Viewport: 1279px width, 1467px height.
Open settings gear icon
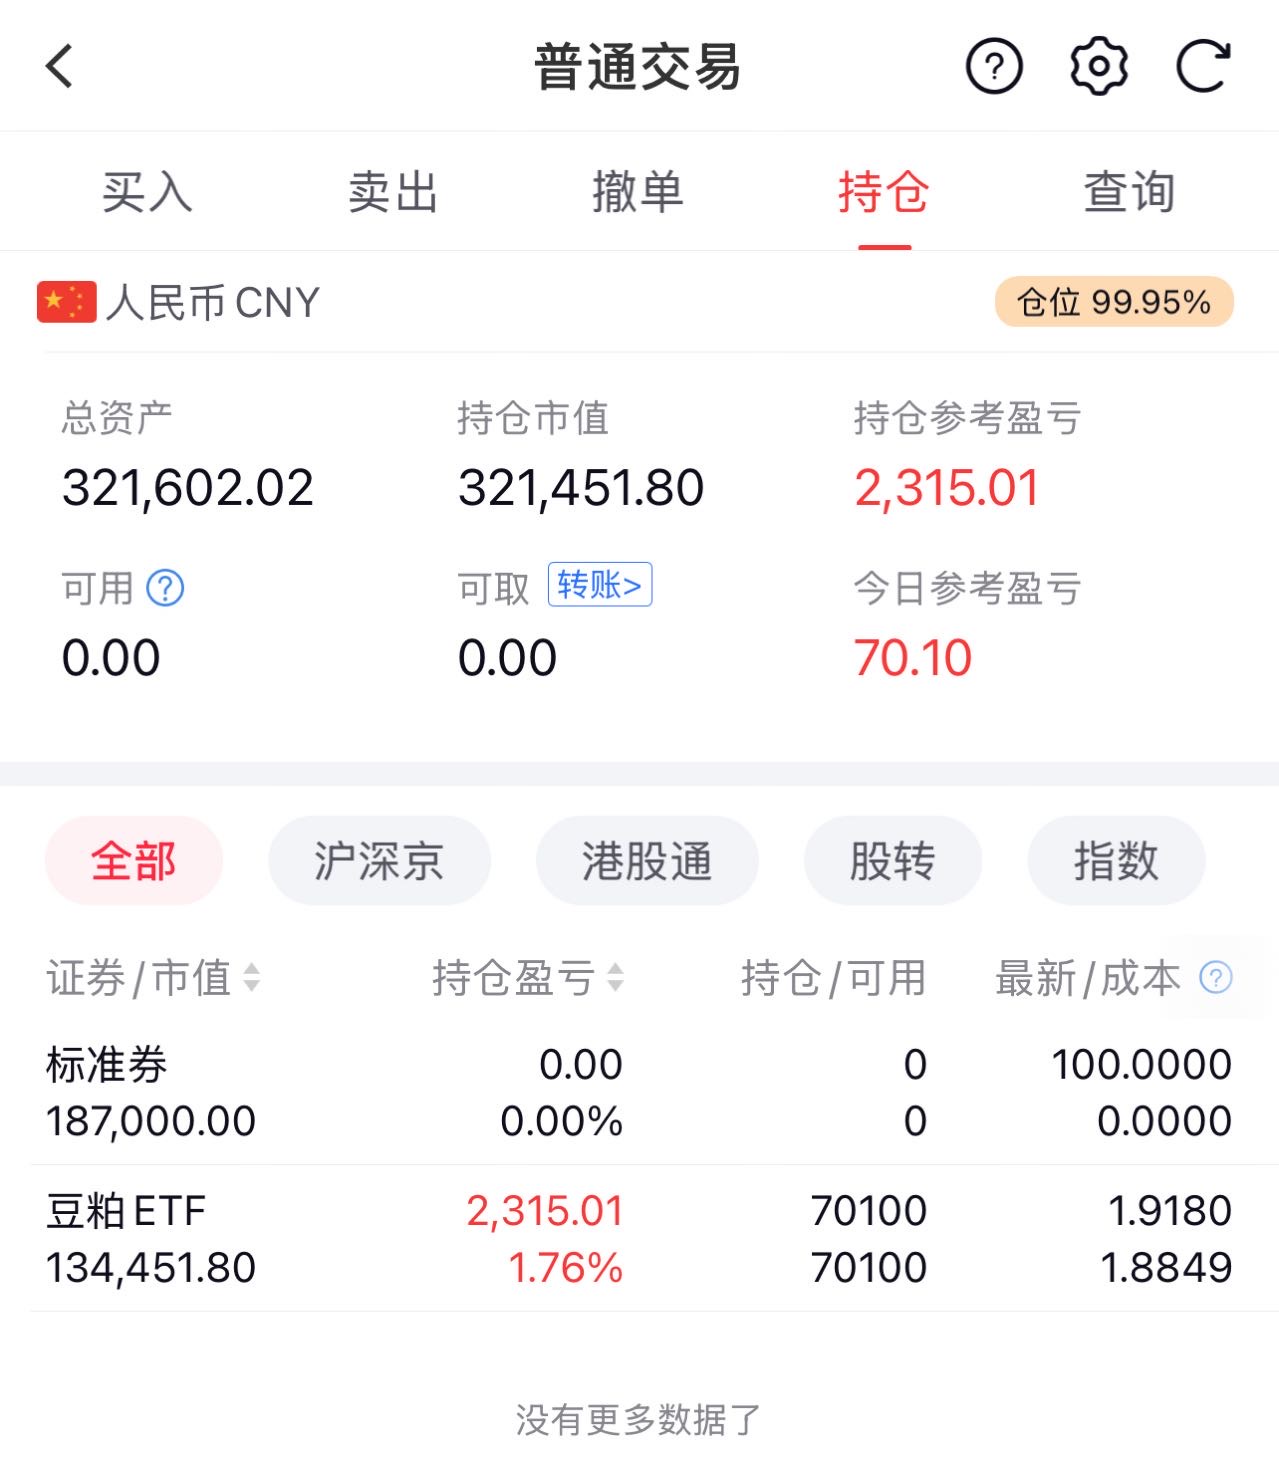pyautogui.click(x=1099, y=67)
